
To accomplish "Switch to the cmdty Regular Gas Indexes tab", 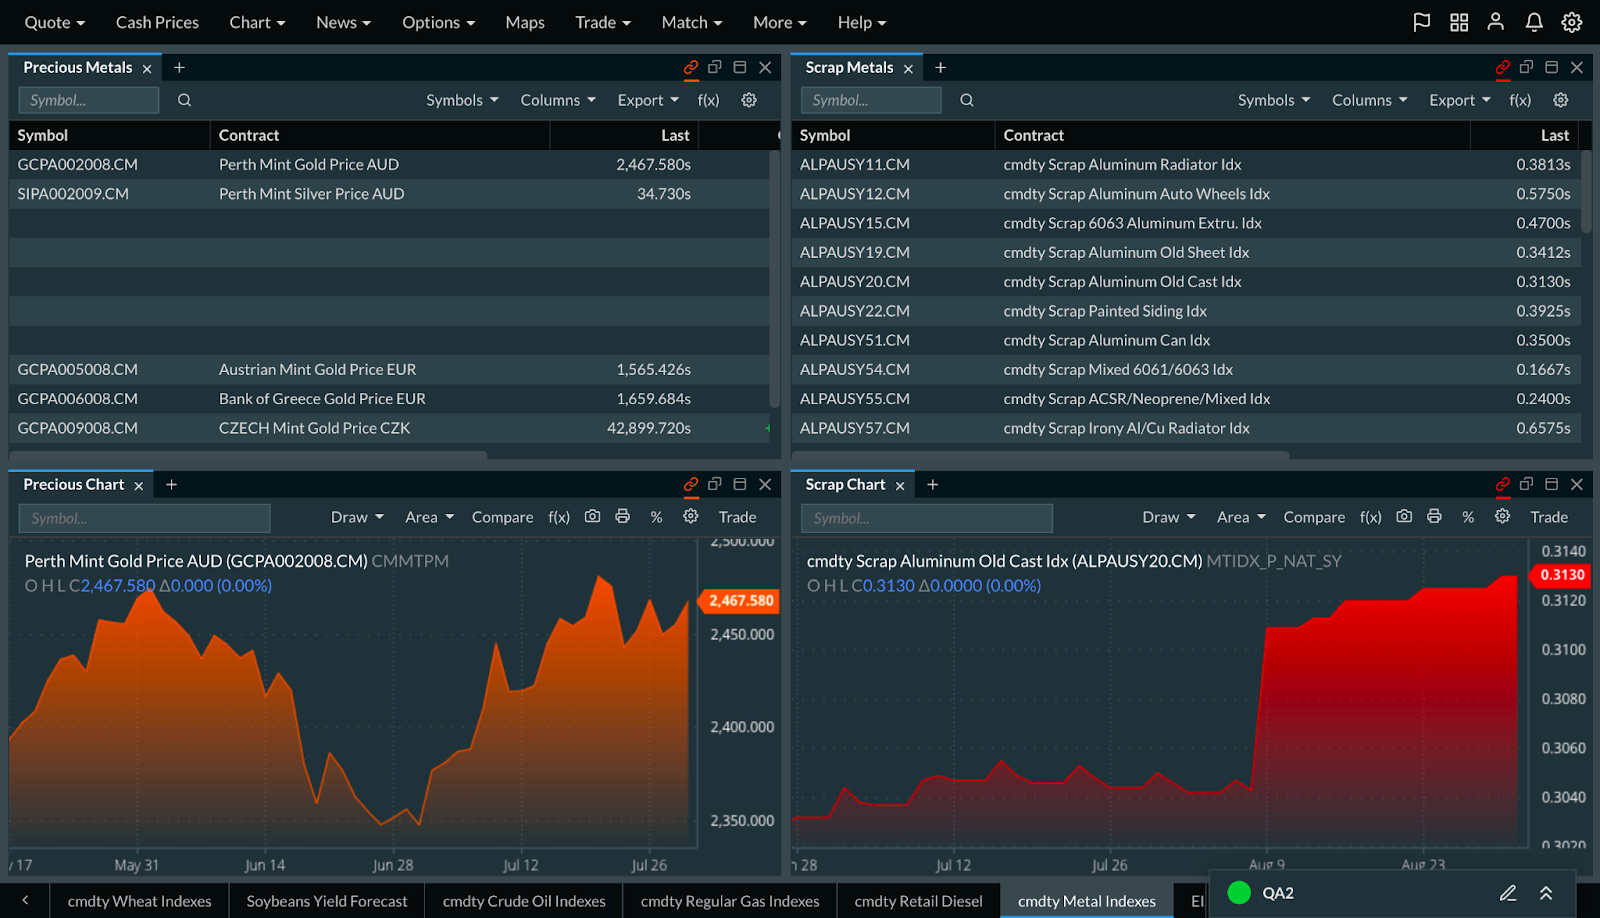I will pos(730,901).
